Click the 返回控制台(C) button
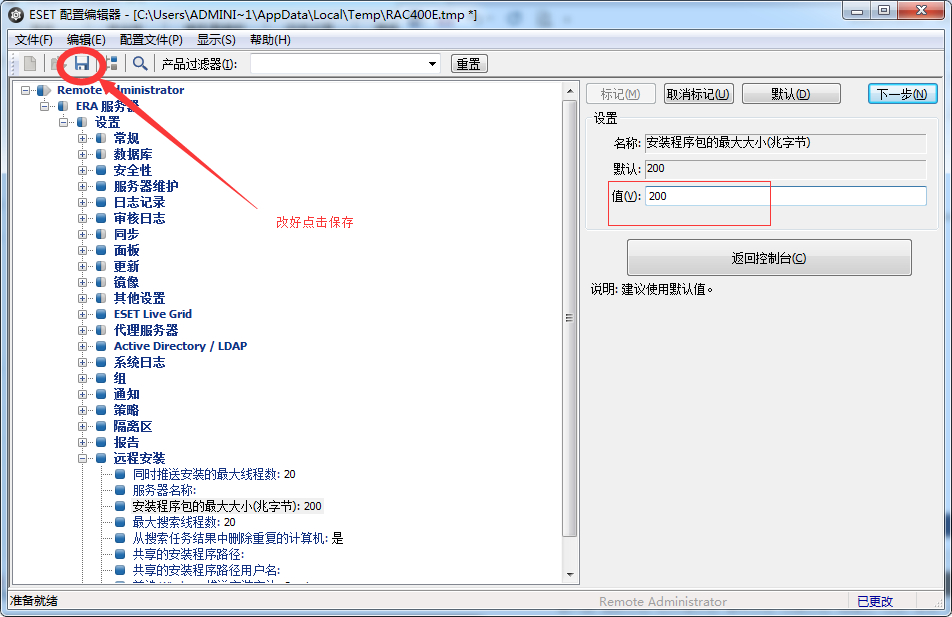This screenshot has width=952, height=617. 769,258
